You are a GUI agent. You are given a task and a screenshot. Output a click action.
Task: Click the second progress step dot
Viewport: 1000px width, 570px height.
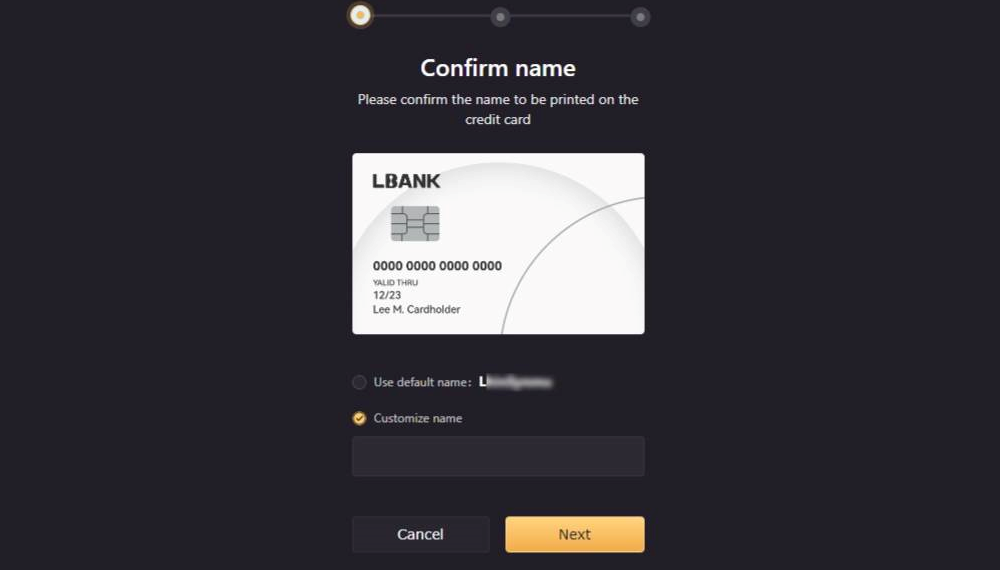(501, 17)
